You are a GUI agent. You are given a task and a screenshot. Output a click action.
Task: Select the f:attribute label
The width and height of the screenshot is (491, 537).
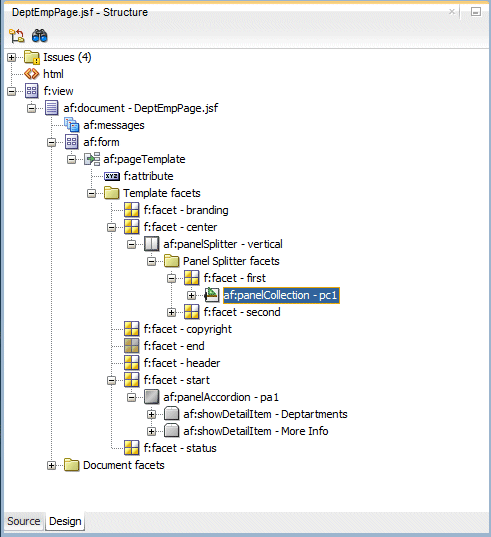[x=148, y=176]
